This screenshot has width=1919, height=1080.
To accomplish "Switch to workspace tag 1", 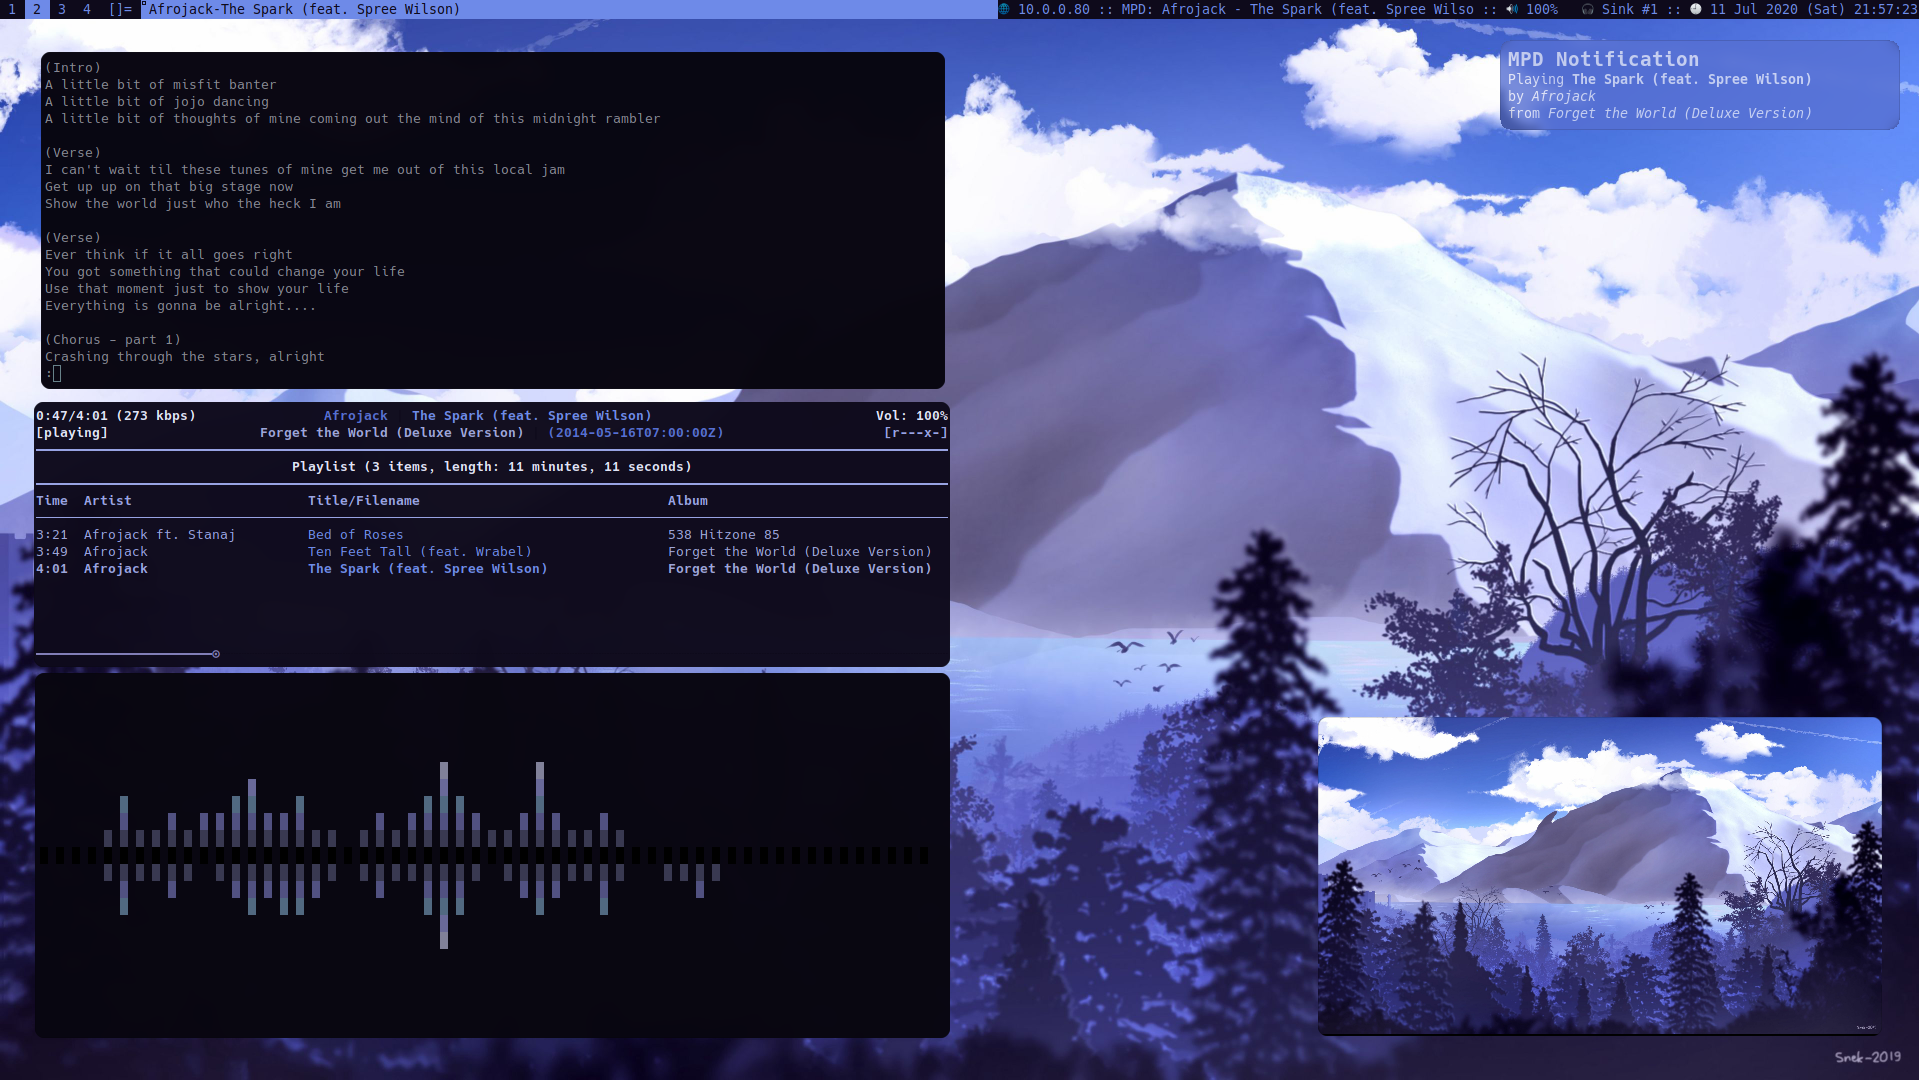I will (11, 9).
